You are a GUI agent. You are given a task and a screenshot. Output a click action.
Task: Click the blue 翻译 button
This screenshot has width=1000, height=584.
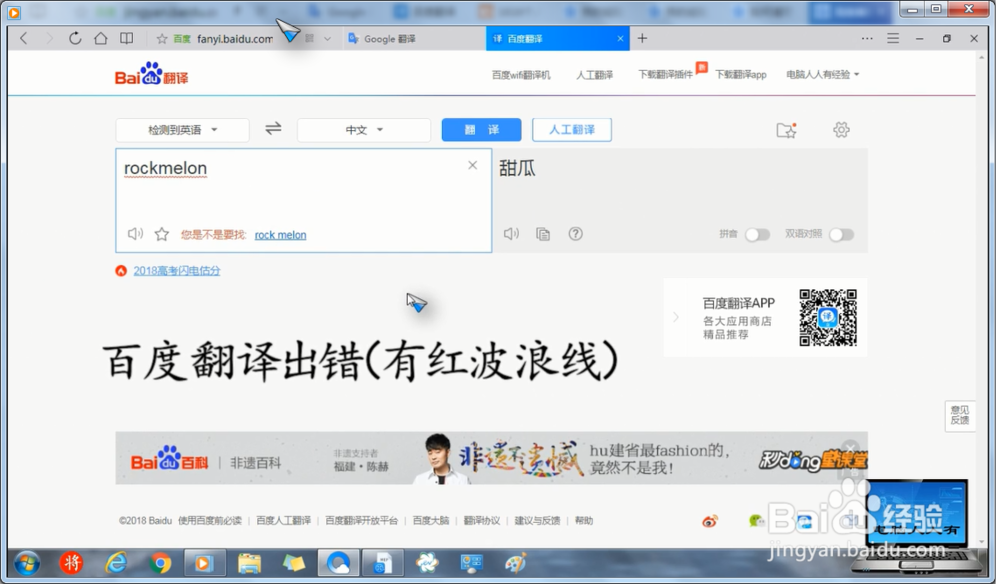pyautogui.click(x=482, y=130)
